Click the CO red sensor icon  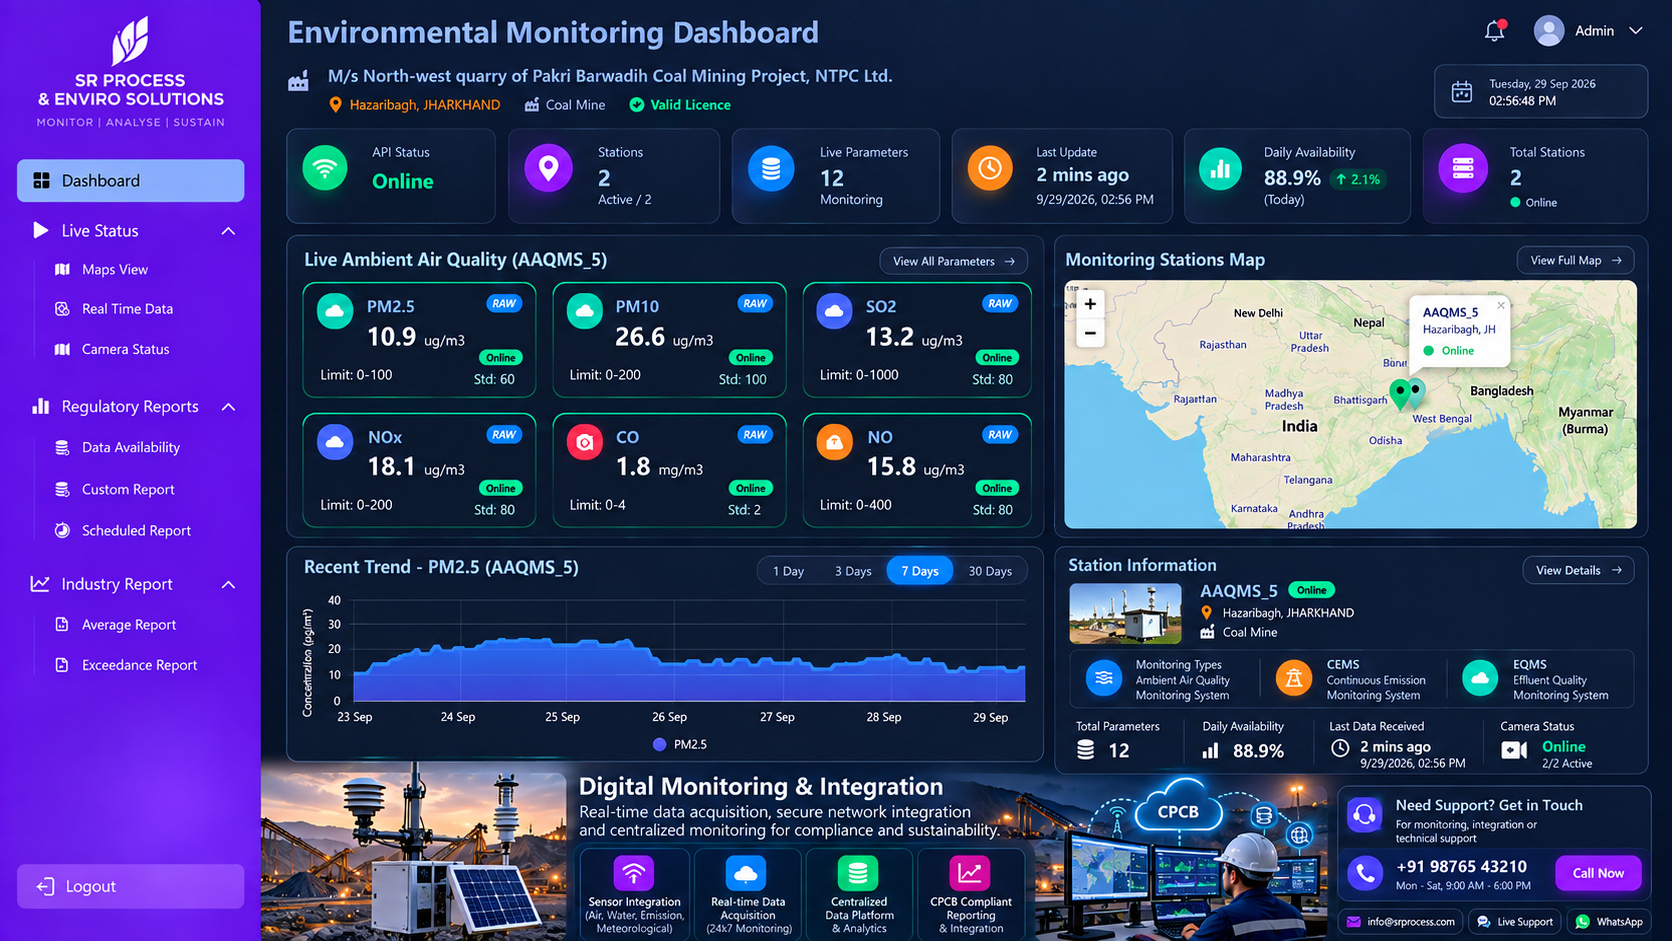click(584, 441)
